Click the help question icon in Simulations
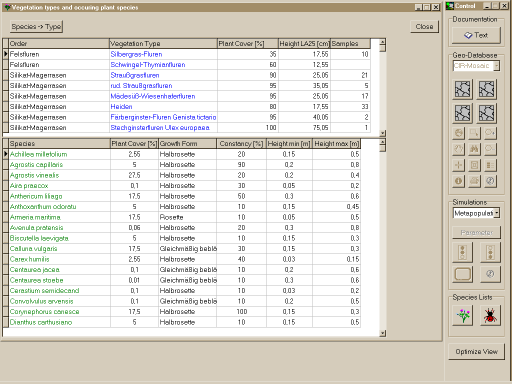This screenshot has height=384, width=512. [x=490, y=274]
